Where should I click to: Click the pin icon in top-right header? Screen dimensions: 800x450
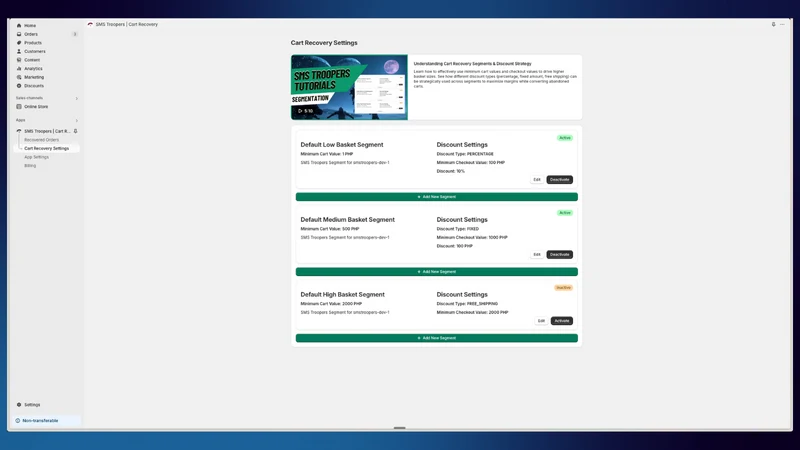[773, 24]
